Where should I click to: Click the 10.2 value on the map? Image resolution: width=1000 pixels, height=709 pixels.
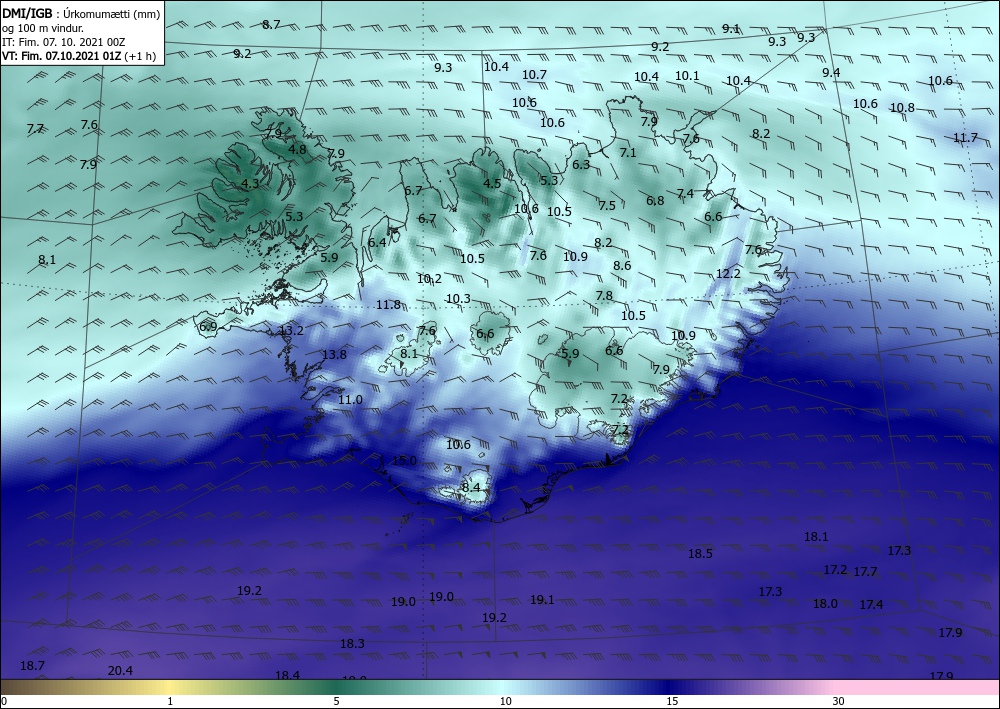[429, 279]
